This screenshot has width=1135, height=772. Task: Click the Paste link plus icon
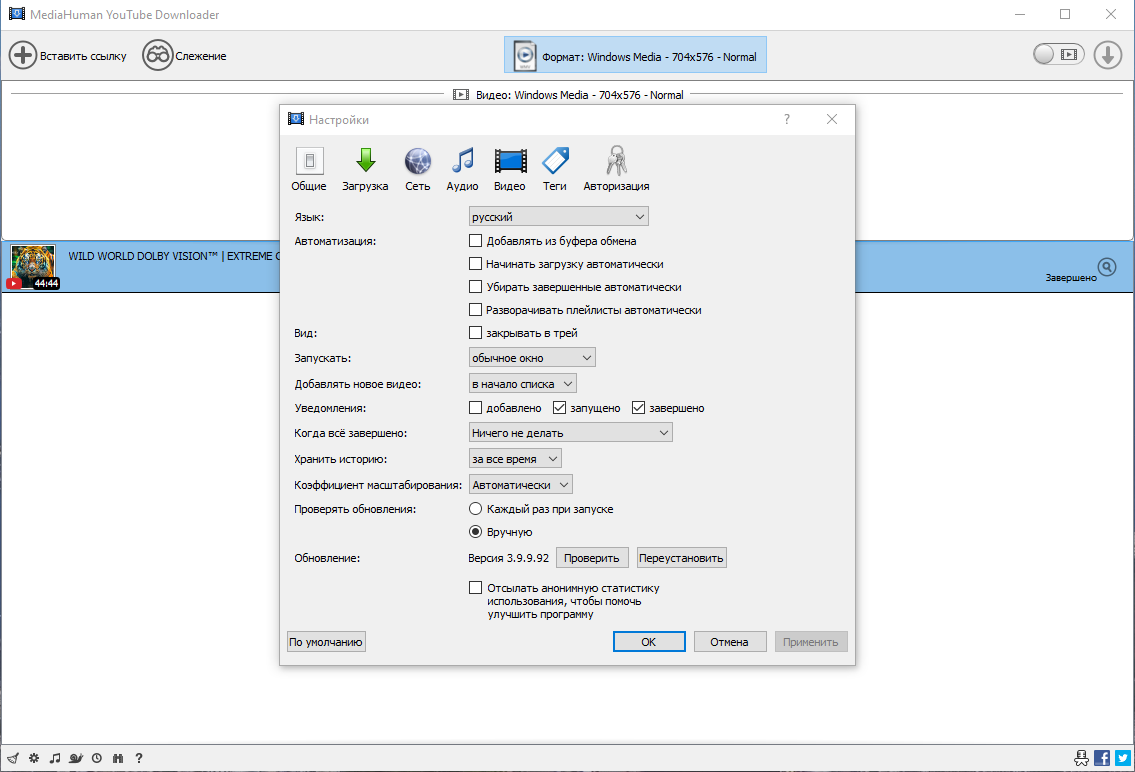22,56
